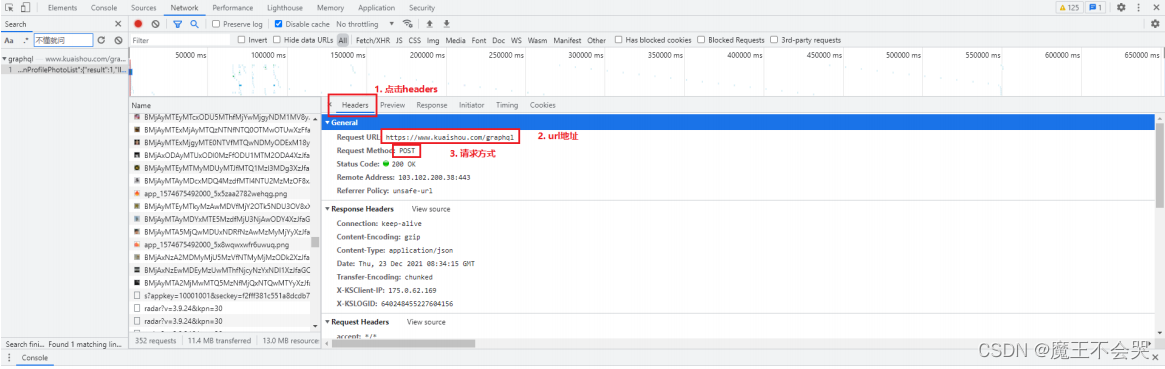The image size is (1165, 369).
Task: Open network settings gear on toolbar row
Action: click(x=1155, y=24)
